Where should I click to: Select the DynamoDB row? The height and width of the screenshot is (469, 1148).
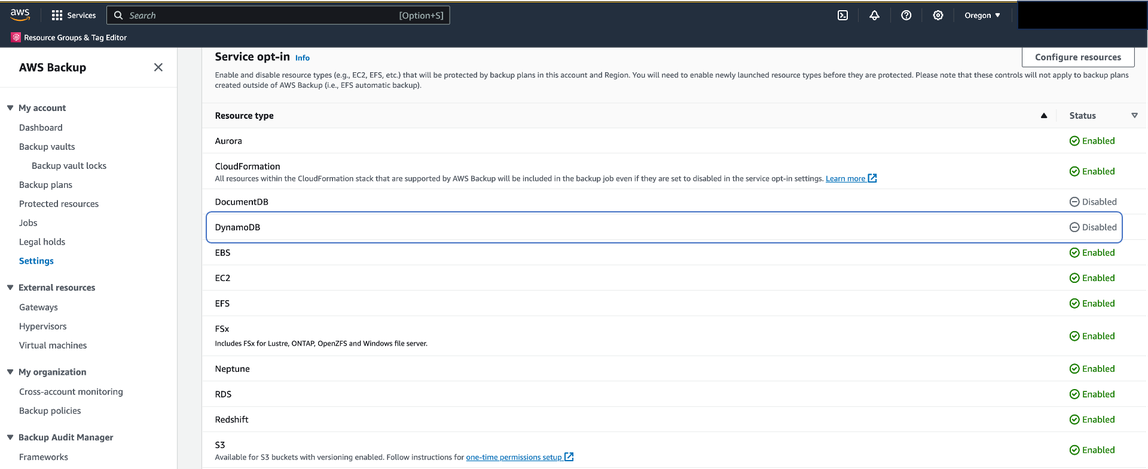coord(664,228)
